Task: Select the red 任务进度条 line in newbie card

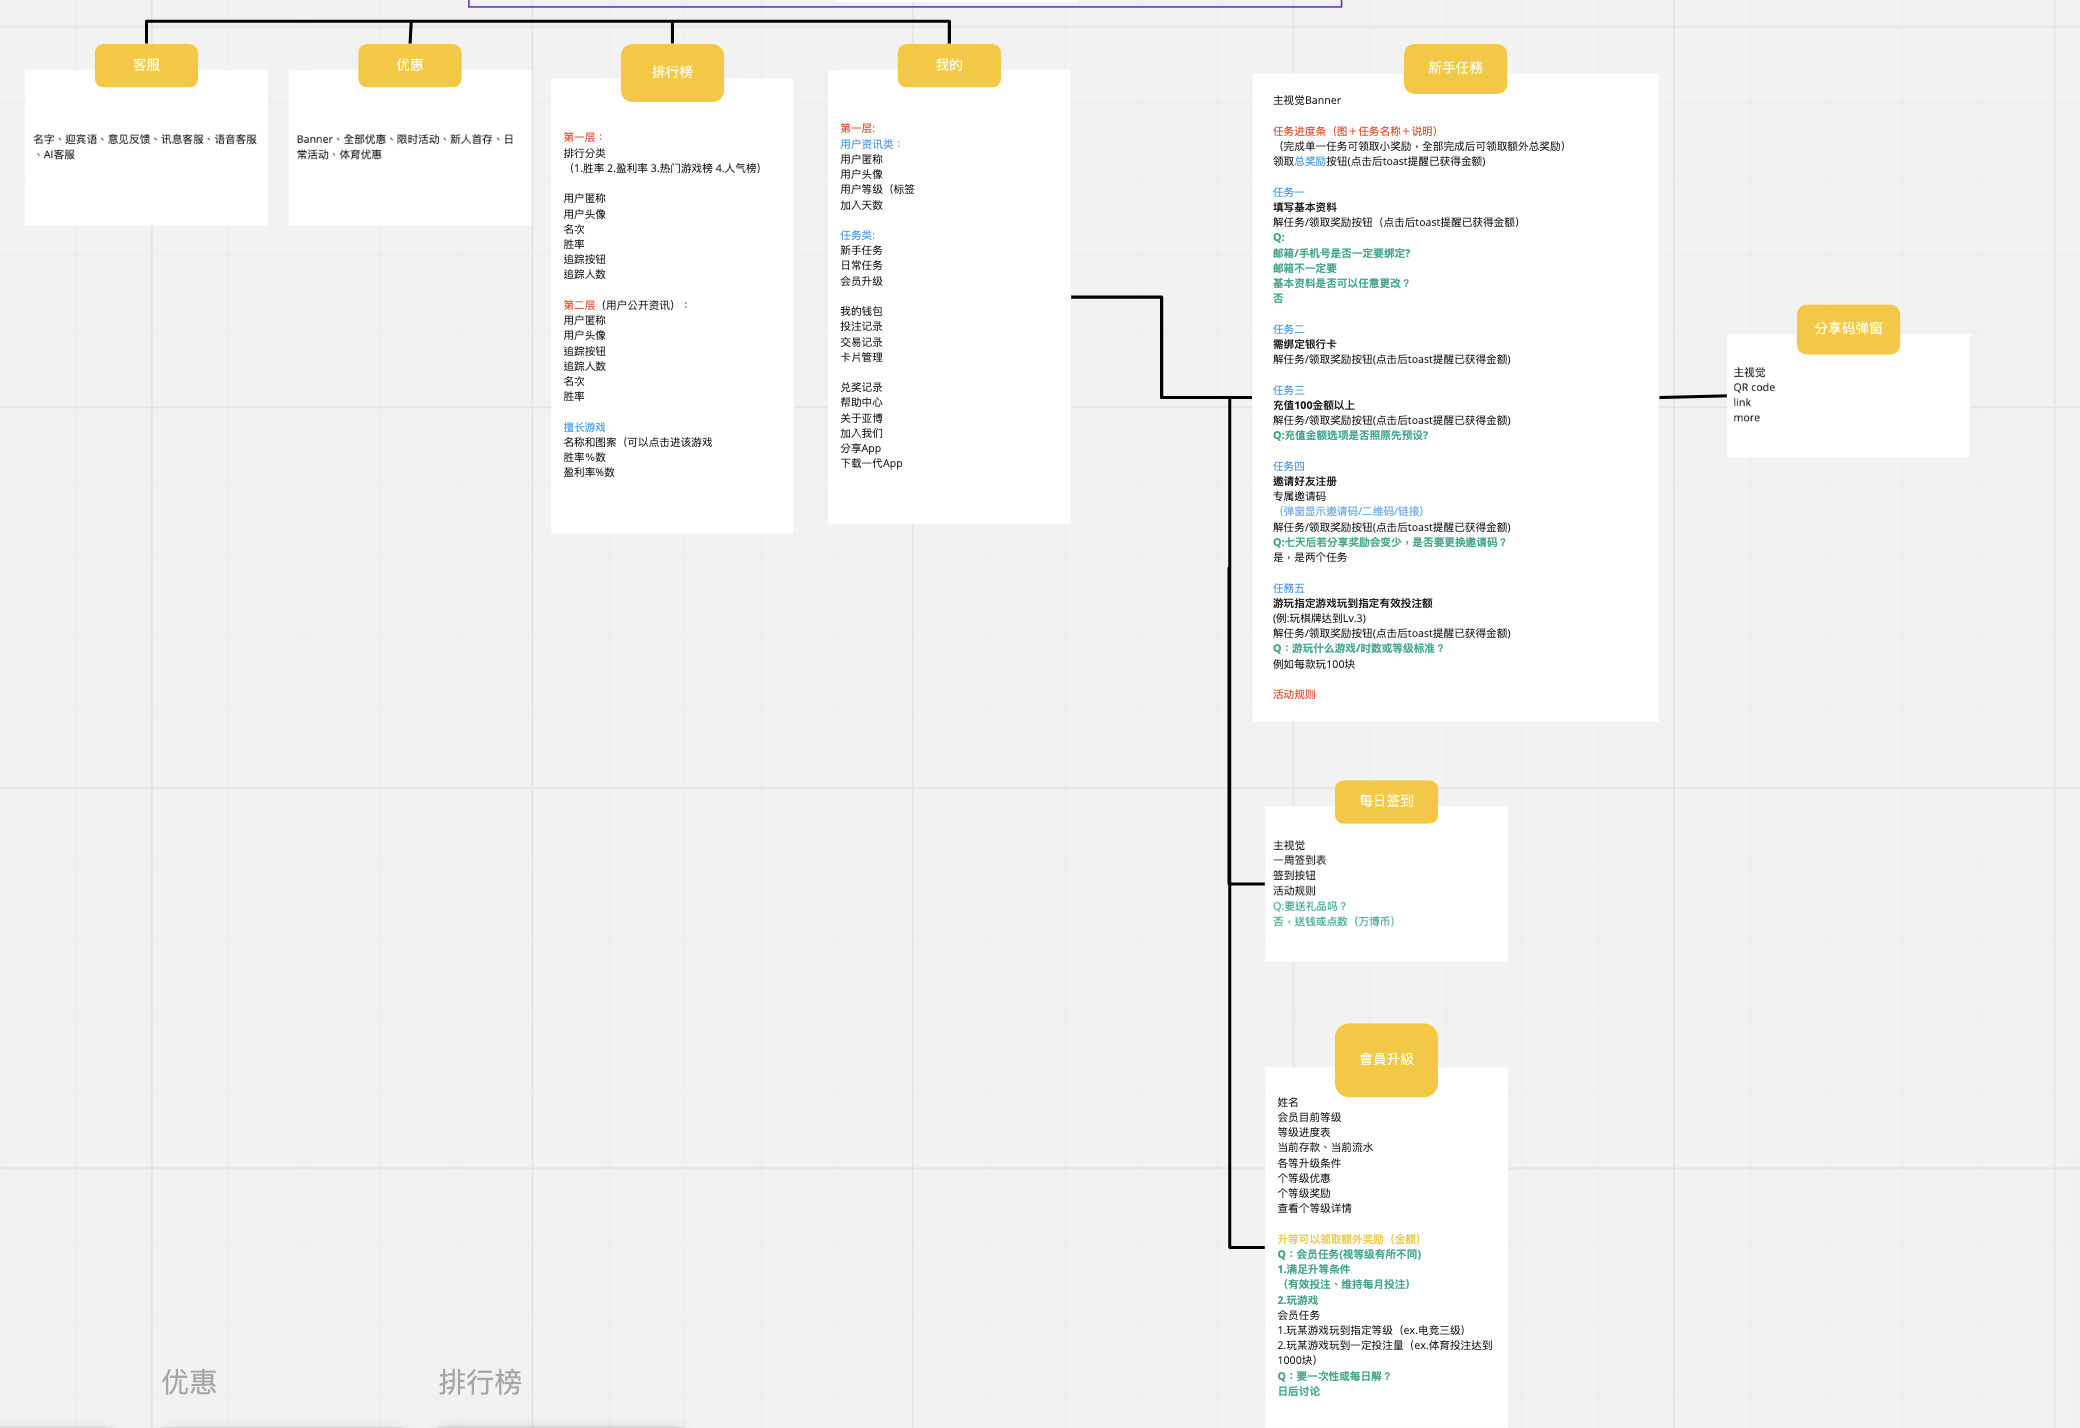Action: pos(1354,131)
